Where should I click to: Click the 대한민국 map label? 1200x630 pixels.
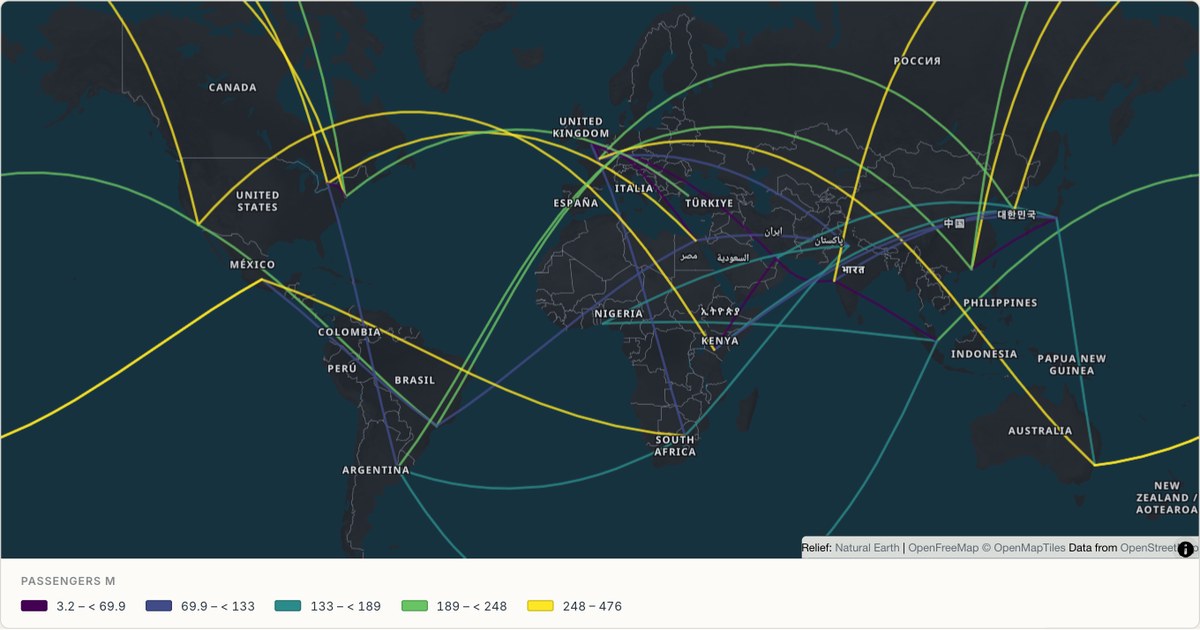(1017, 214)
